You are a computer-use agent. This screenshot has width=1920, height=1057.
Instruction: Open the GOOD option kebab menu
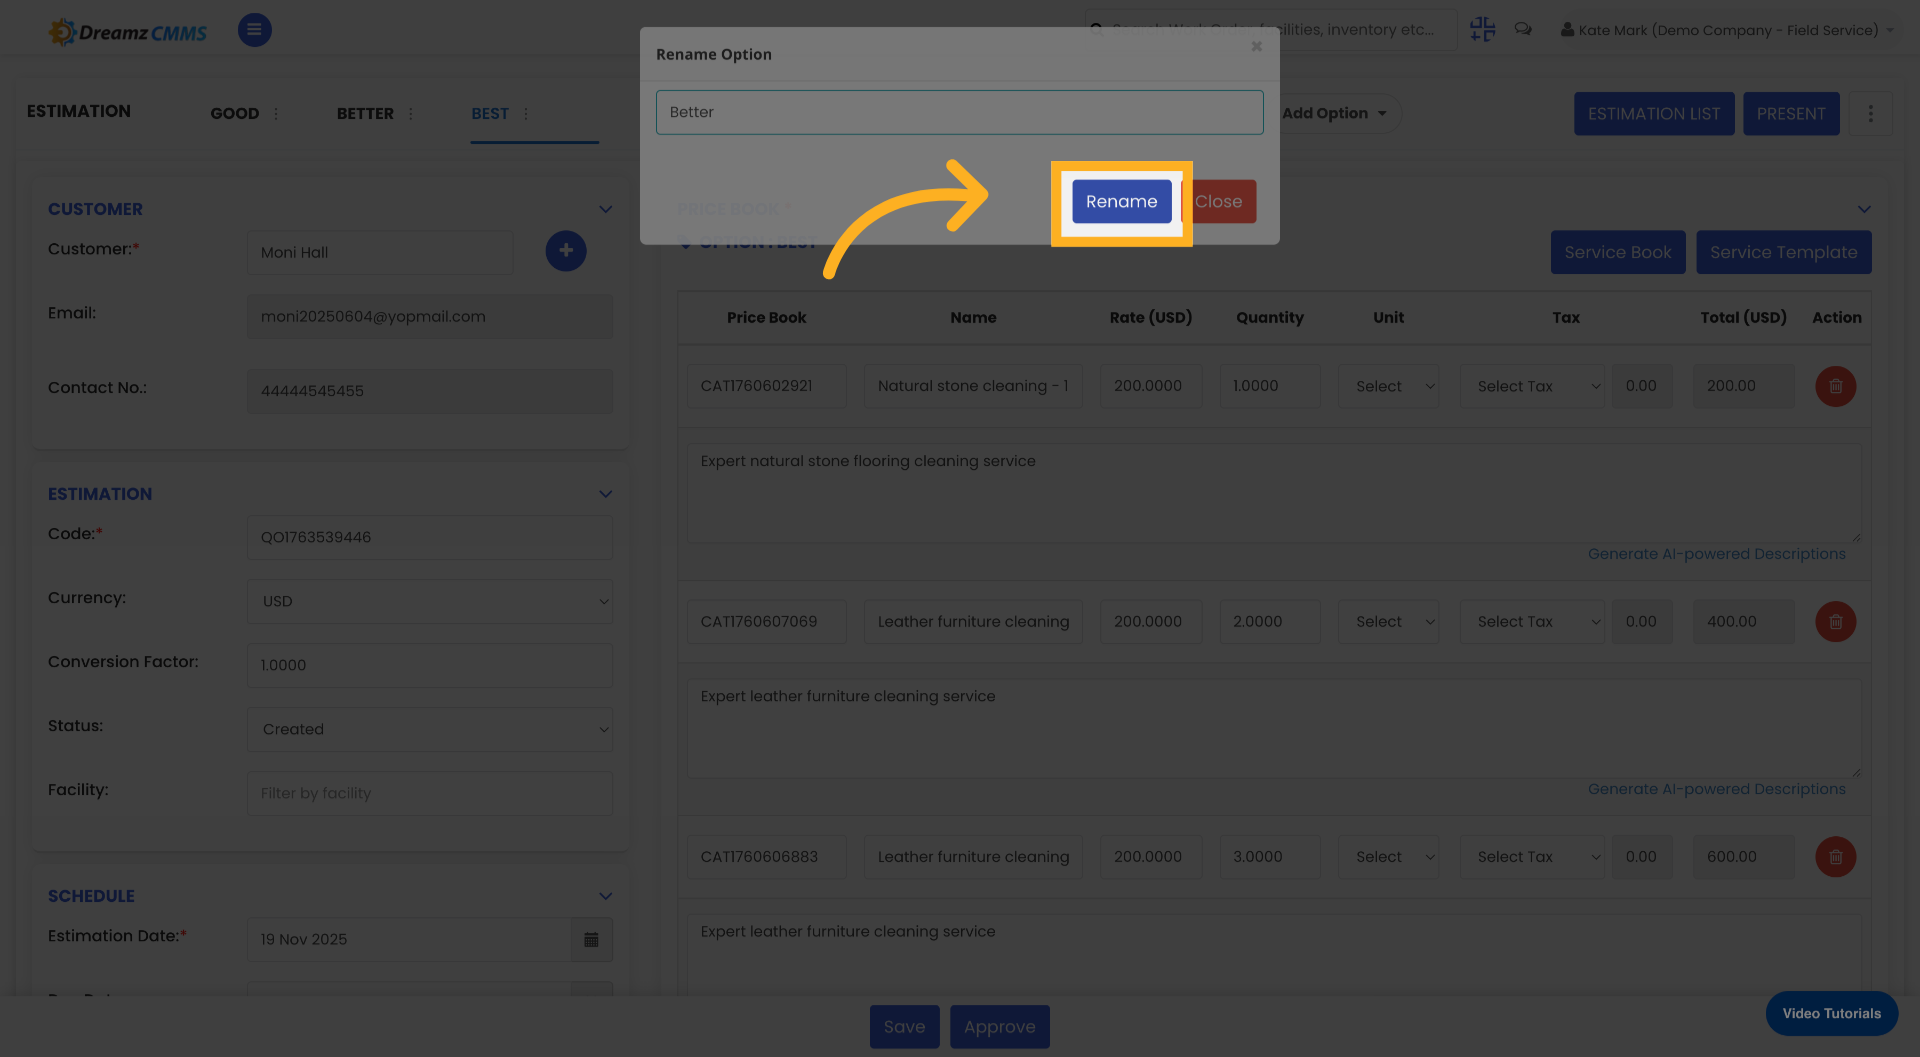(276, 114)
